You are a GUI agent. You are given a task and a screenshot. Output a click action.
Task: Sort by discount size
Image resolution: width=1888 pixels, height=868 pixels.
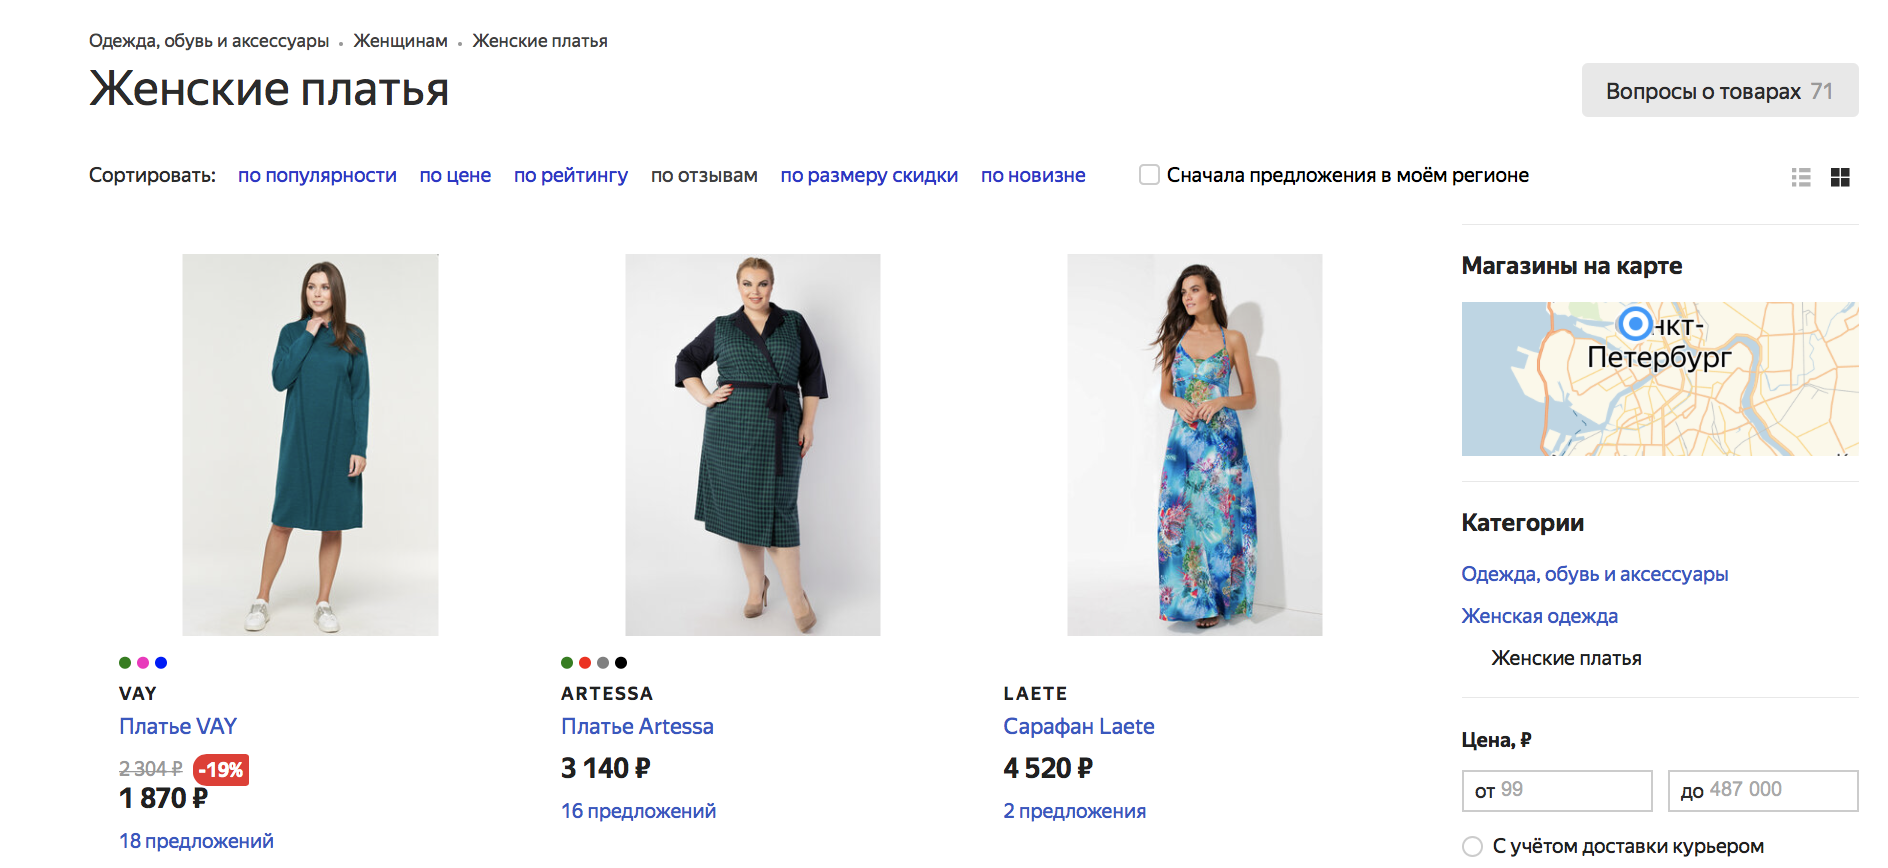click(869, 175)
